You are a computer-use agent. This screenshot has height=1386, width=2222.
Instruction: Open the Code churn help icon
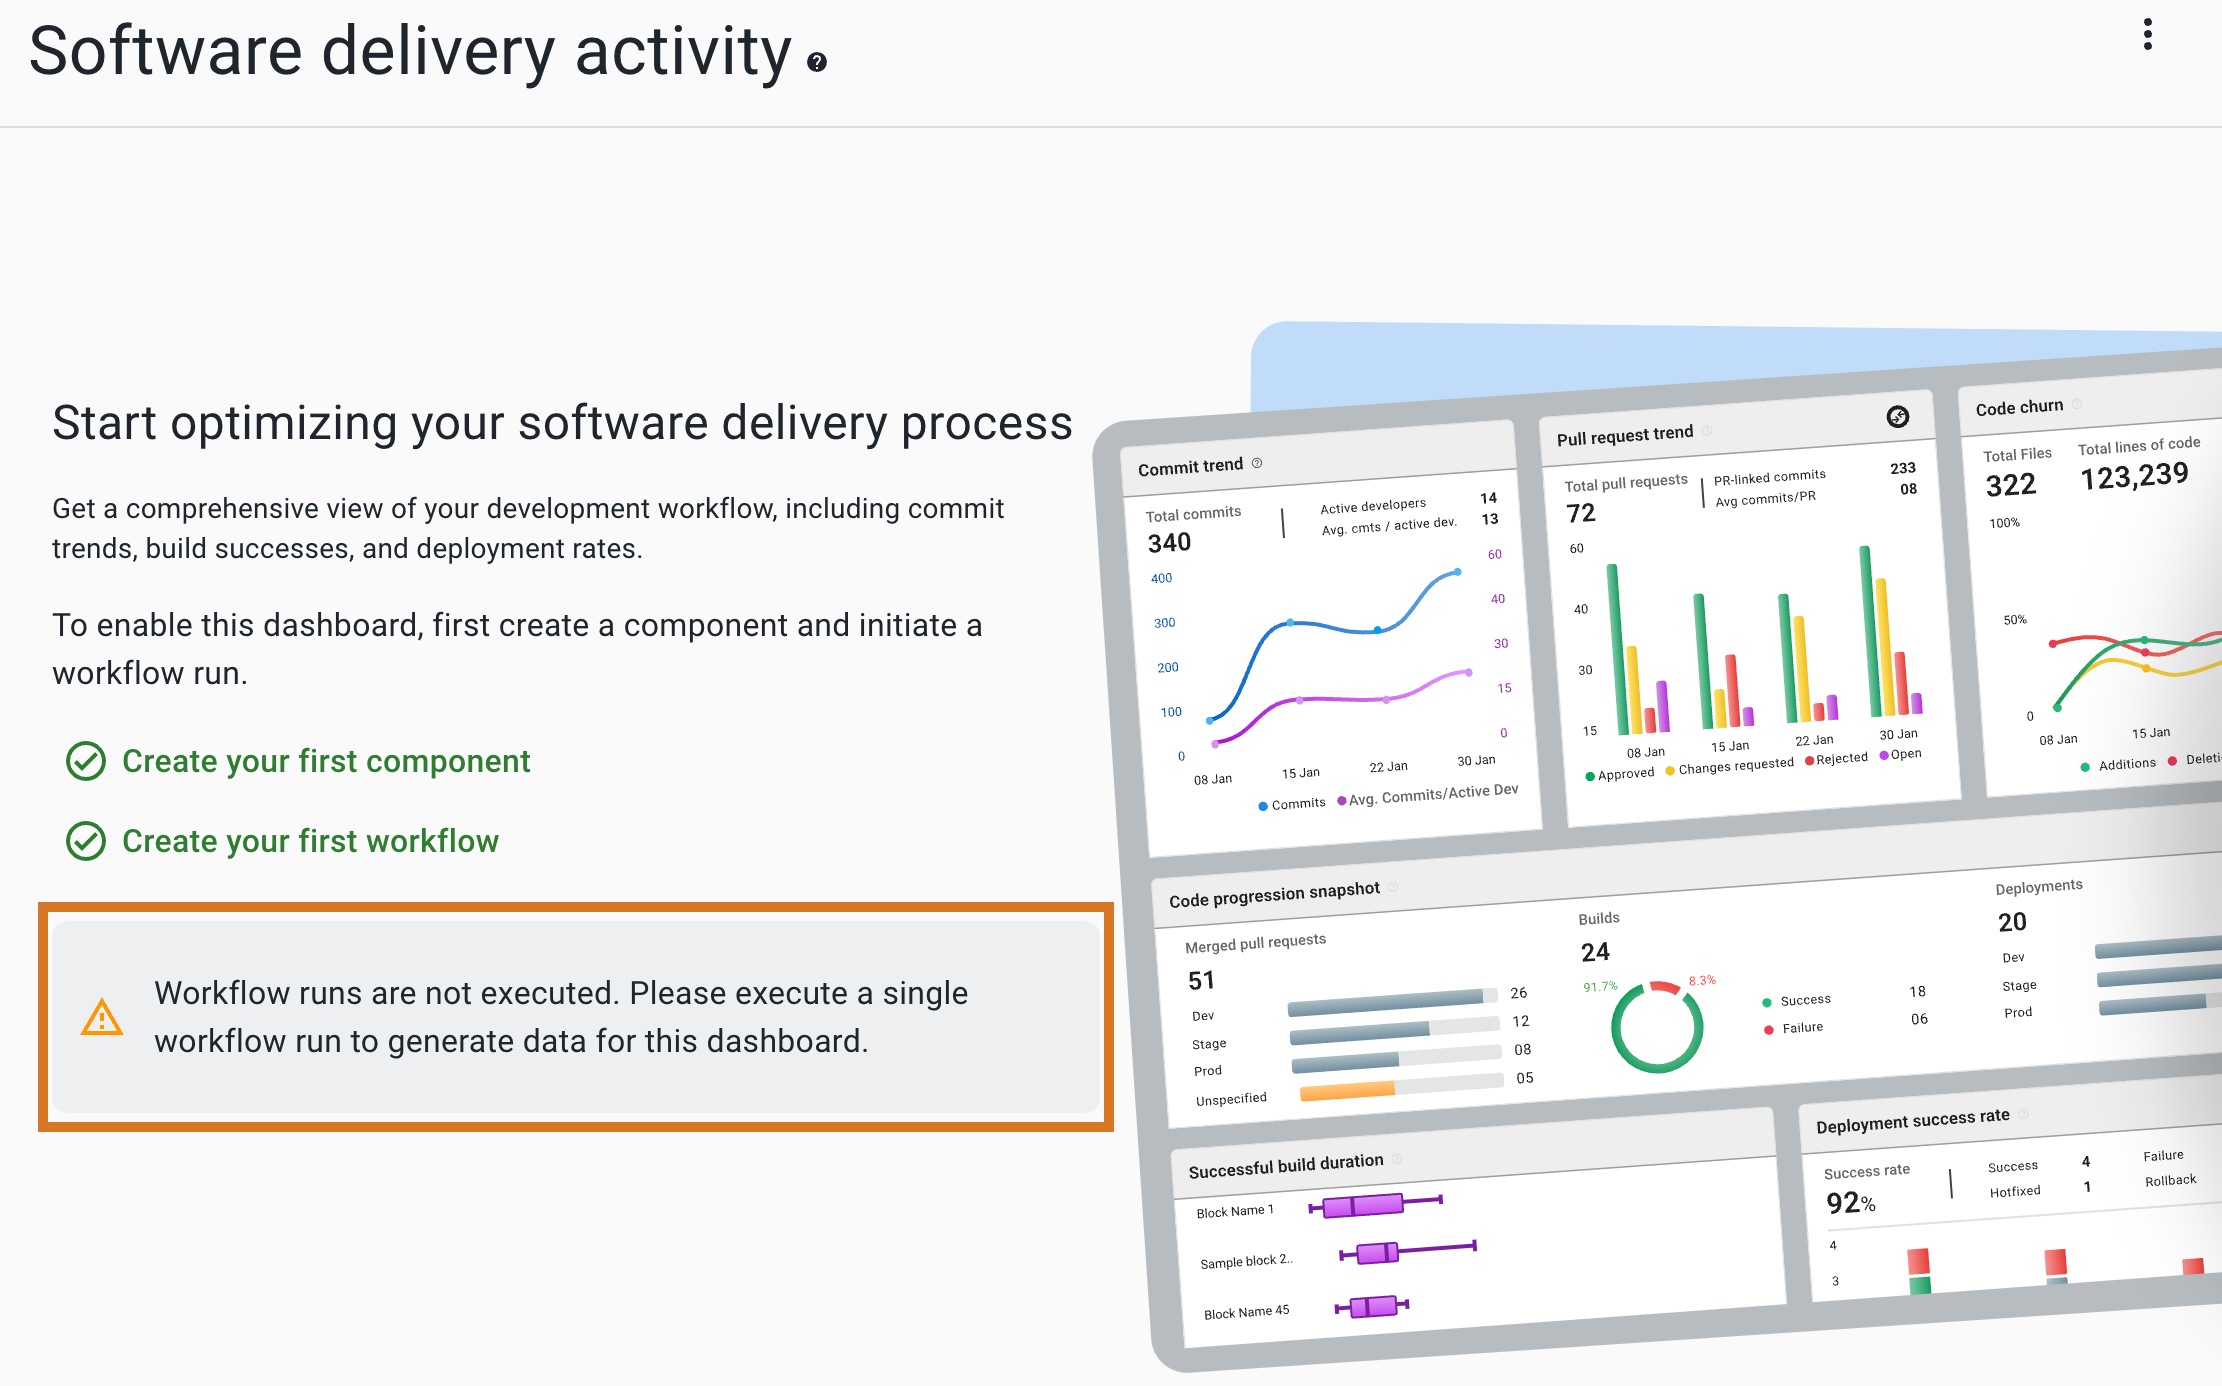[x=2079, y=404]
